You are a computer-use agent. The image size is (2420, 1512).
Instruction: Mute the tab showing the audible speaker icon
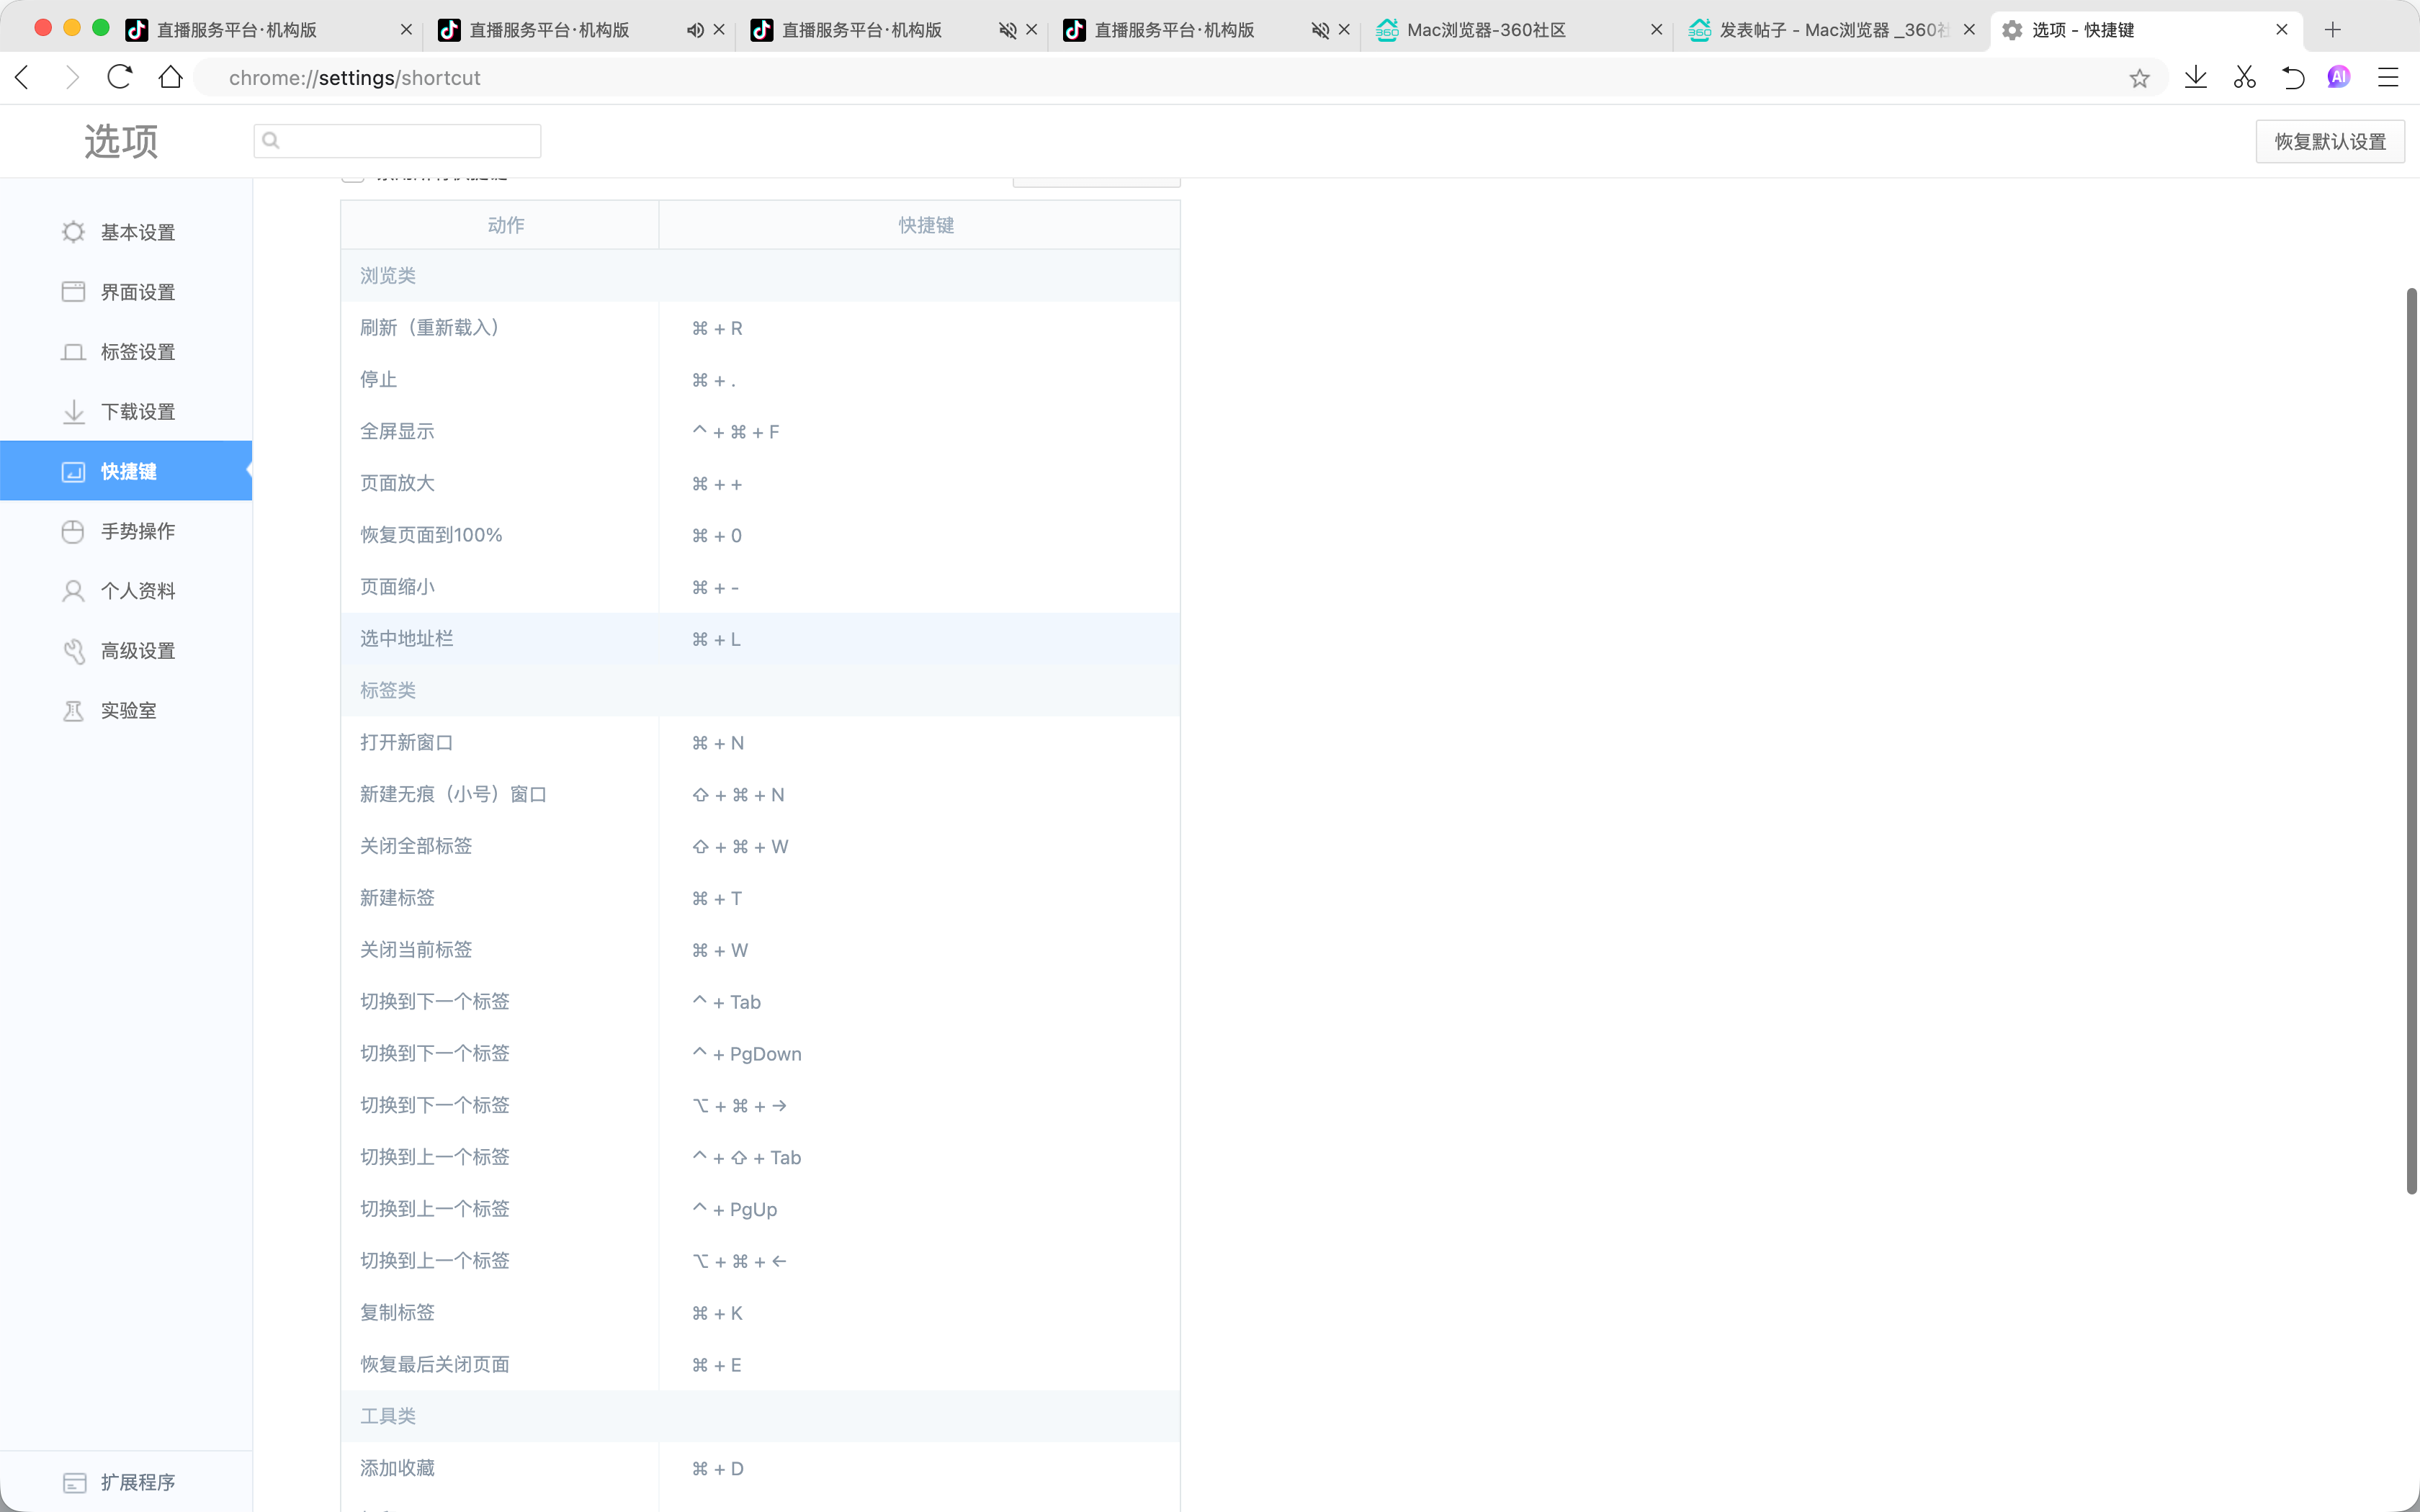695,30
